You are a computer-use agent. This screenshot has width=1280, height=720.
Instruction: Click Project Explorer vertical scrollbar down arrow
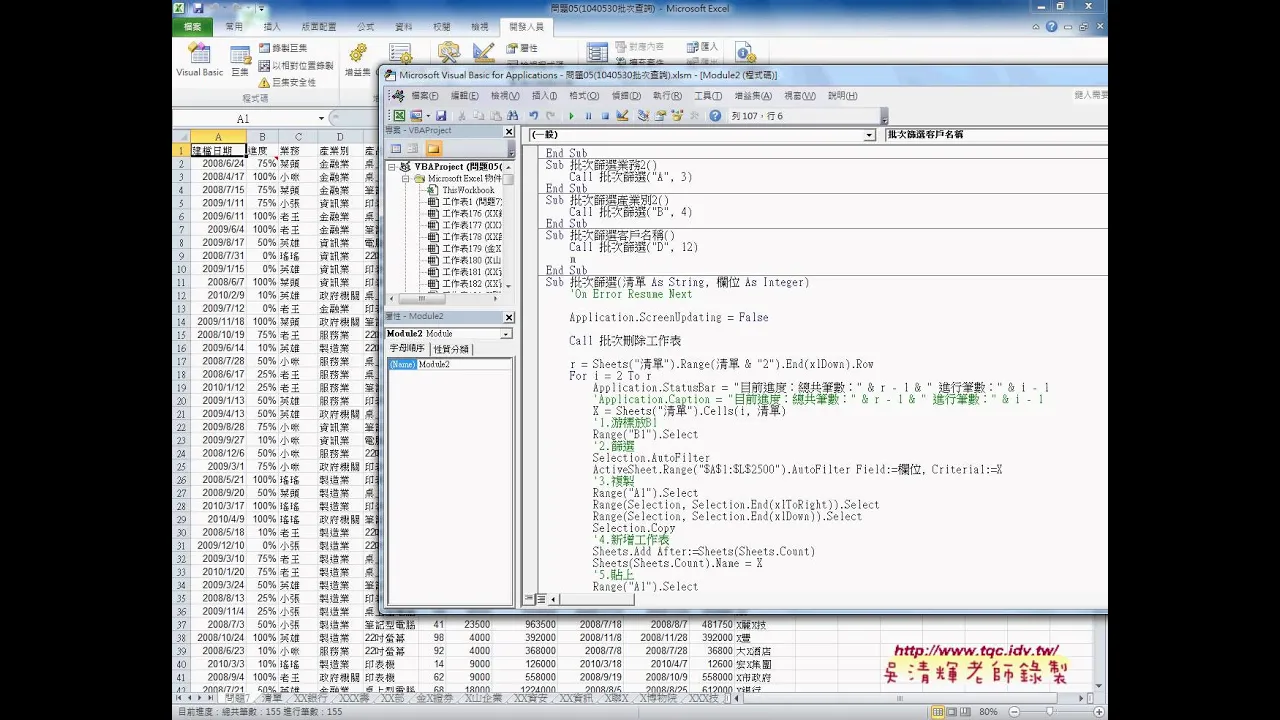tap(508, 286)
